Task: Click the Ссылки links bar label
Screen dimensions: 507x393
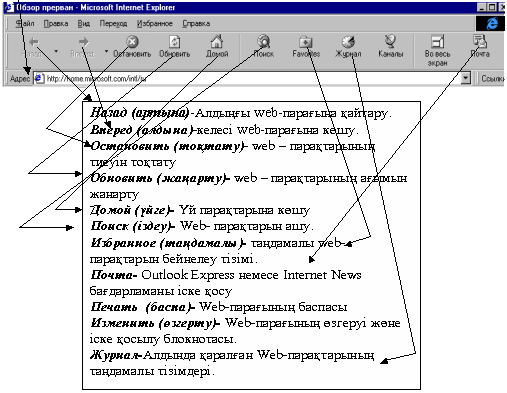Action: pos(492,79)
